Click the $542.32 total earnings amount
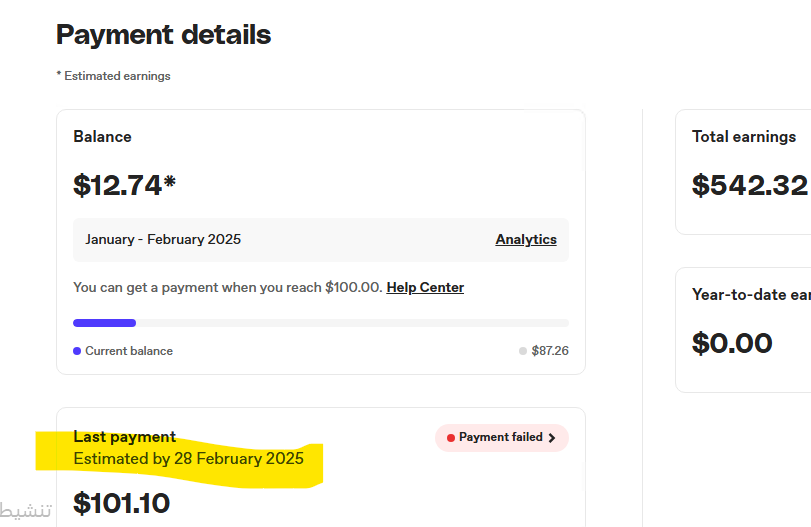This screenshot has height=527, width=811. click(750, 185)
